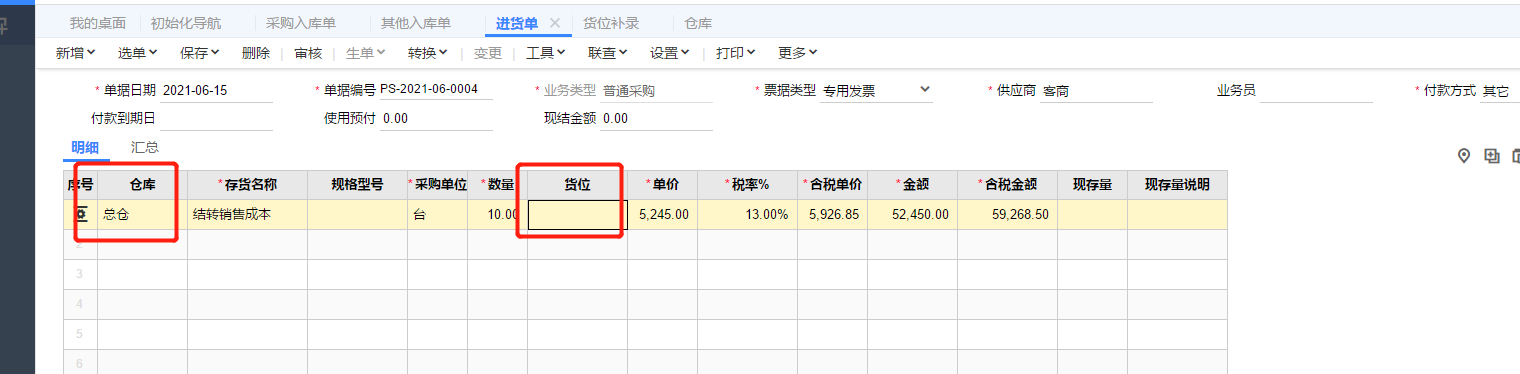
Task: Click the 付款到期日 field
Action: coord(216,119)
